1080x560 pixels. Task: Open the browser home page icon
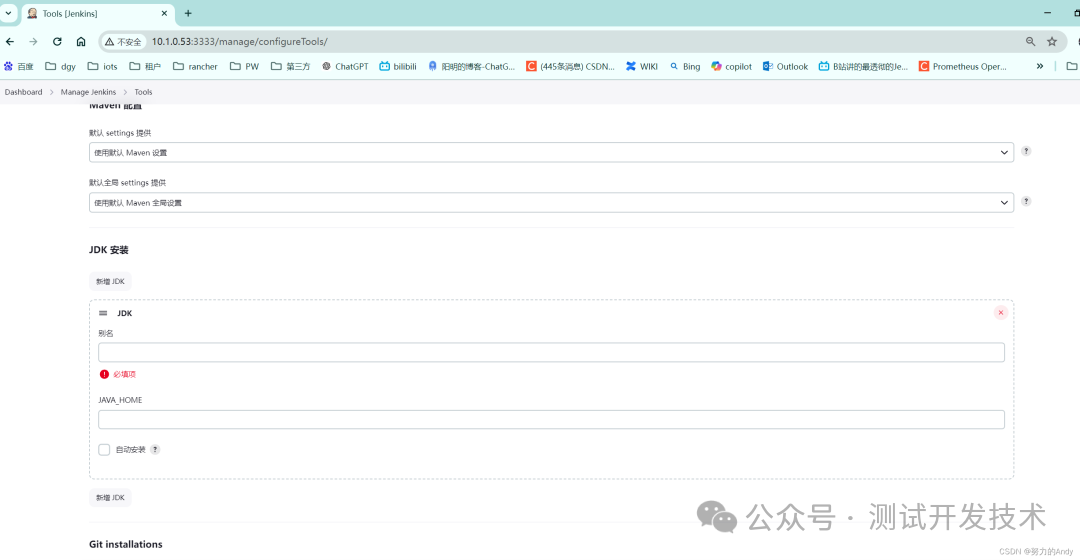click(81, 41)
